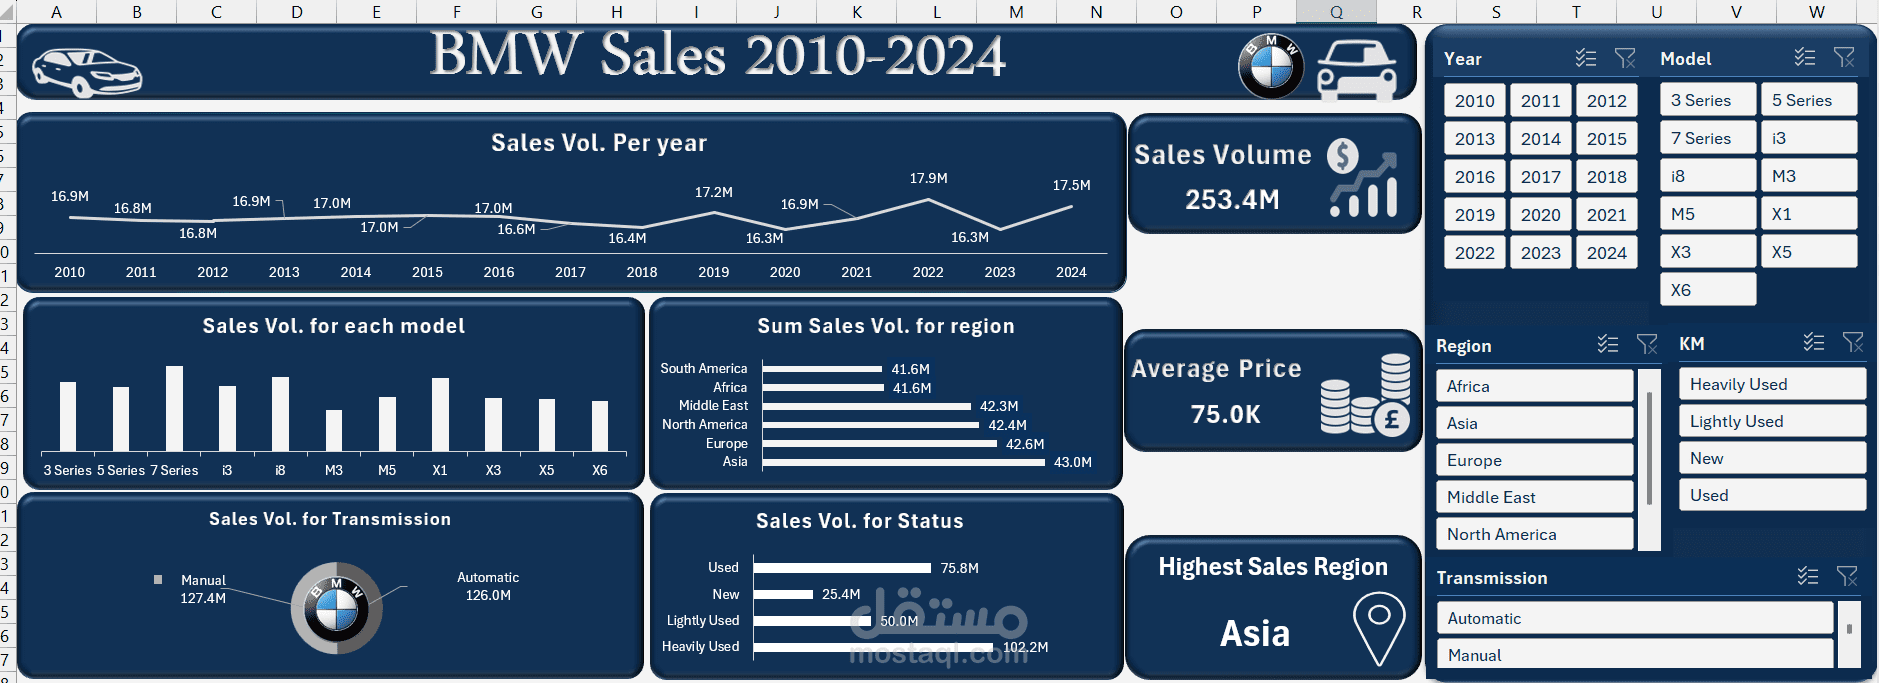Image resolution: width=1879 pixels, height=683 pixels.
Task: Choose North America region filter
Action: (1535, 534)
